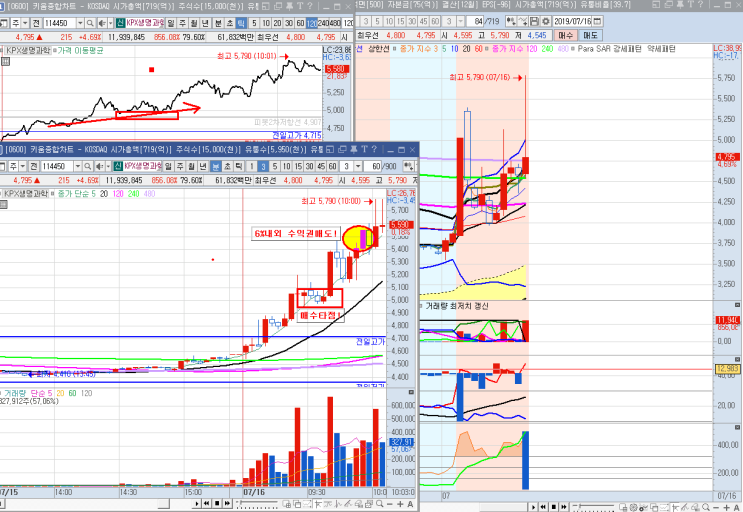This screenshot has height=512, width=743.
Task: Click 2019/07/16 date field in right window
Action: [x=572, y=22]
